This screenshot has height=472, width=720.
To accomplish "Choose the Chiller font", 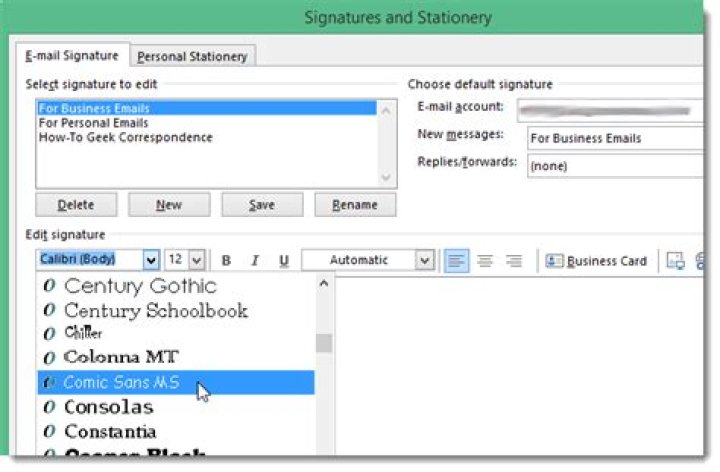I will click(x=176, y=333).
